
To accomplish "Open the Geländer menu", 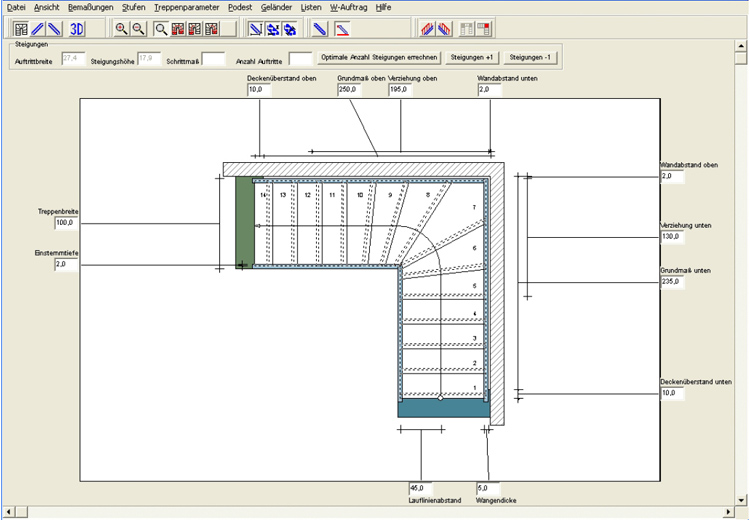I will (x=276, y=7).
